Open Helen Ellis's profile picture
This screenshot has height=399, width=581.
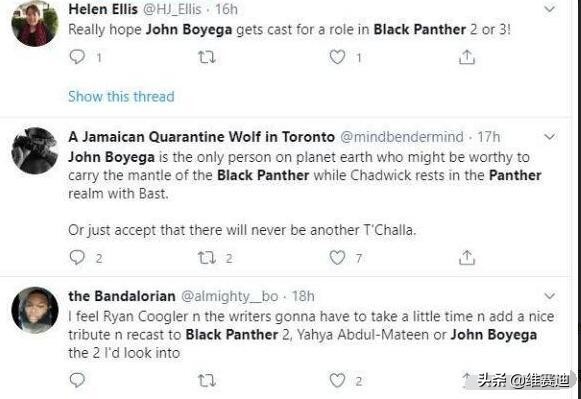point(35,23)
